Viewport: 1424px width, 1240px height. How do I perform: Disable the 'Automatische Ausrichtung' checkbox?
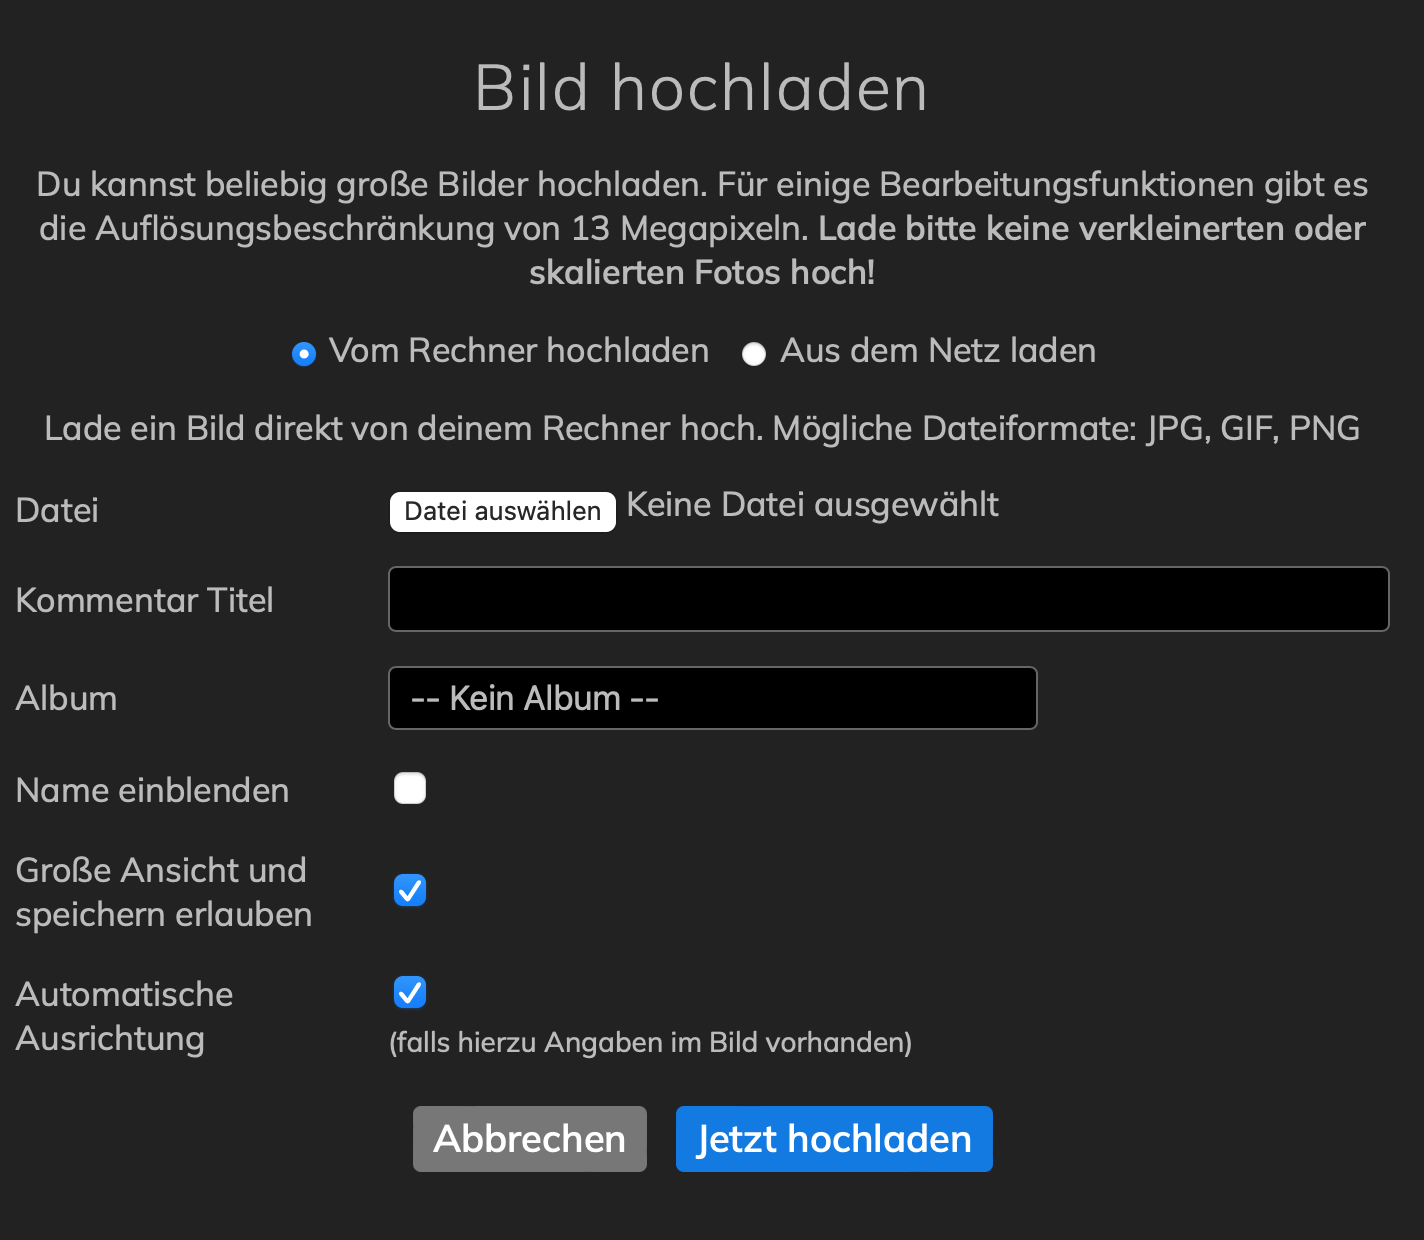tap(410, 992)
